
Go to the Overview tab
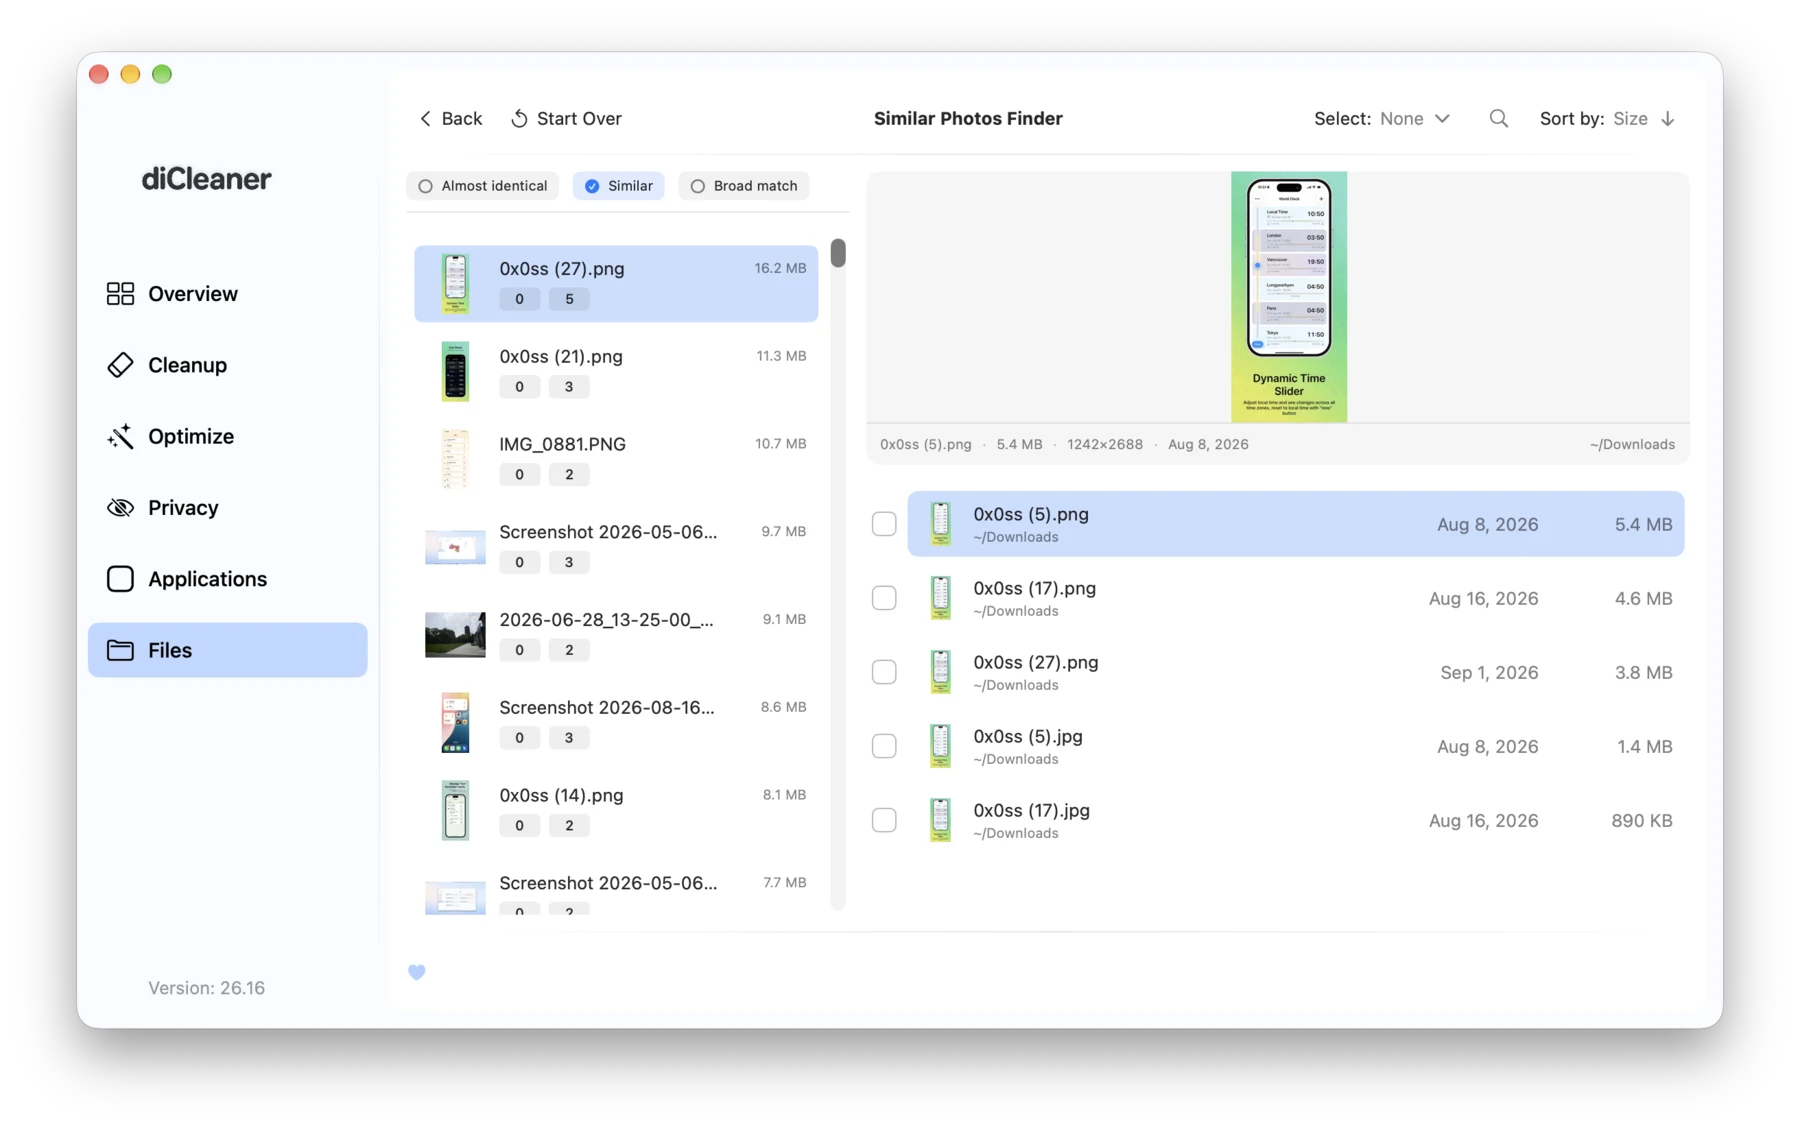coord(228,293)
